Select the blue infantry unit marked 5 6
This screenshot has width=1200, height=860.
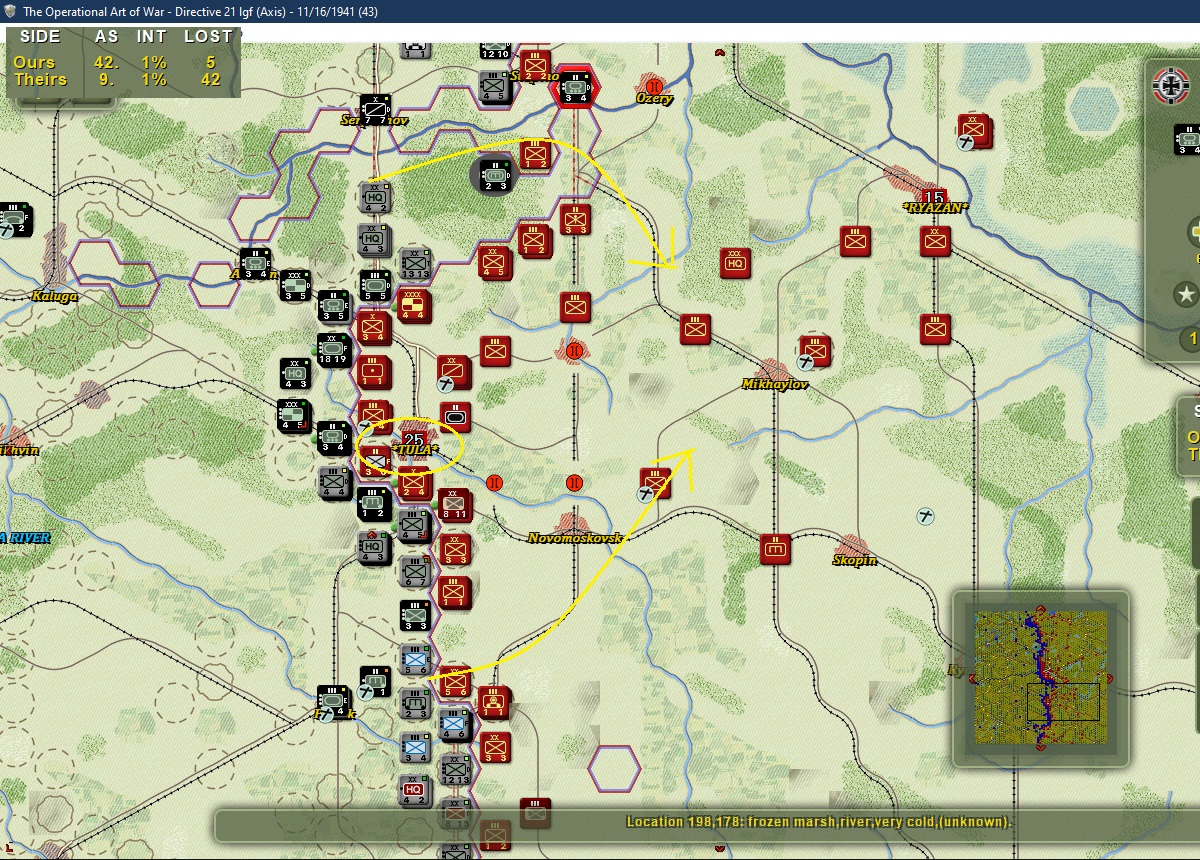[415, 660]
